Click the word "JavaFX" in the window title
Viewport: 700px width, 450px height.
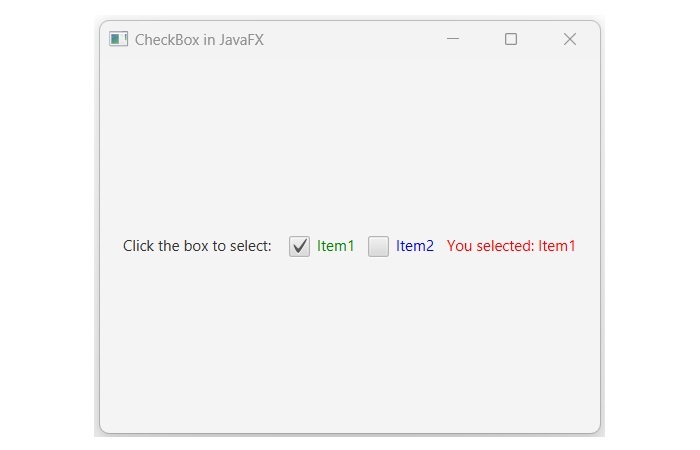[241, 40]
